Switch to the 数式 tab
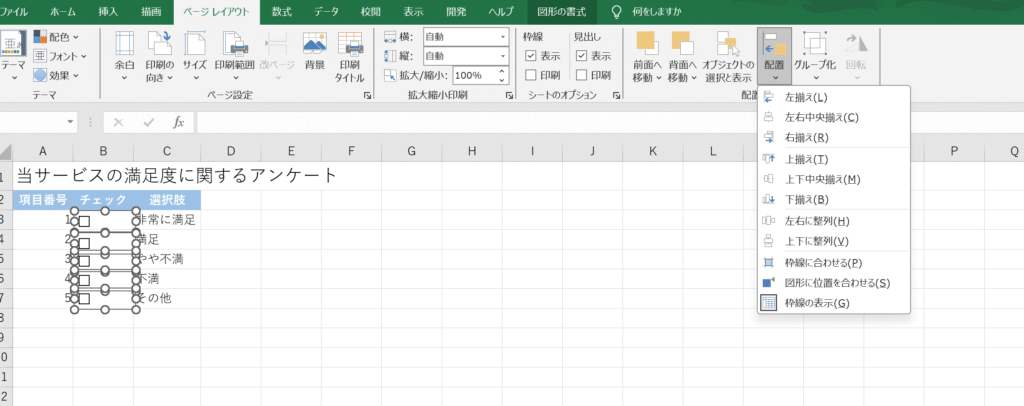Image resolution: width=1024 pixels, height=406 pixels. [282, 12]
